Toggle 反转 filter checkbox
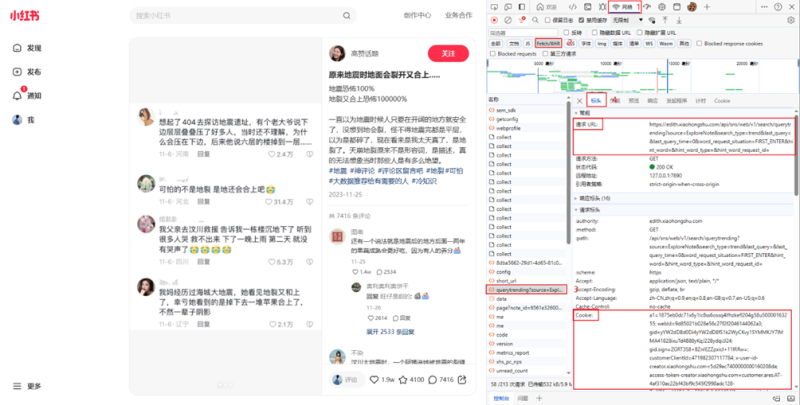800x405 pixels. coord(566,33)
